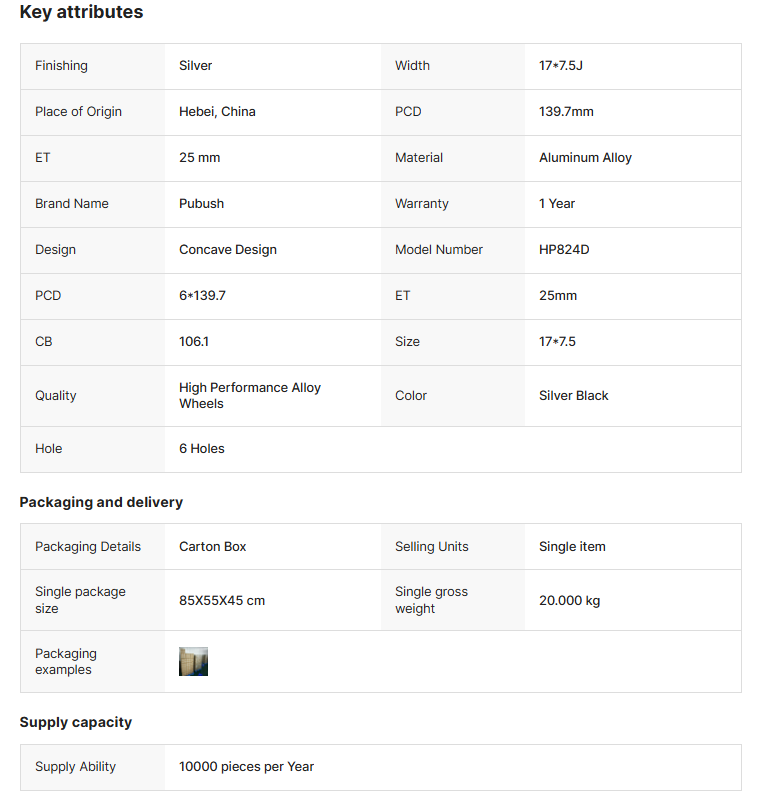This screenshot has height=799, width=763.
Task: Select the 20.000 kg gross weight
Action: 569,601
